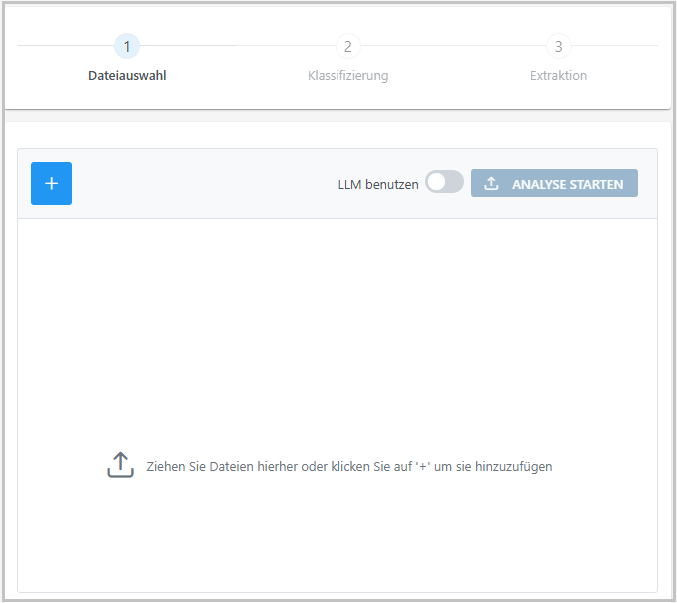Click the empty grey toolbar area beside the plus button
The width and height of the screenshot is (677, 603).
click(200, 184)
